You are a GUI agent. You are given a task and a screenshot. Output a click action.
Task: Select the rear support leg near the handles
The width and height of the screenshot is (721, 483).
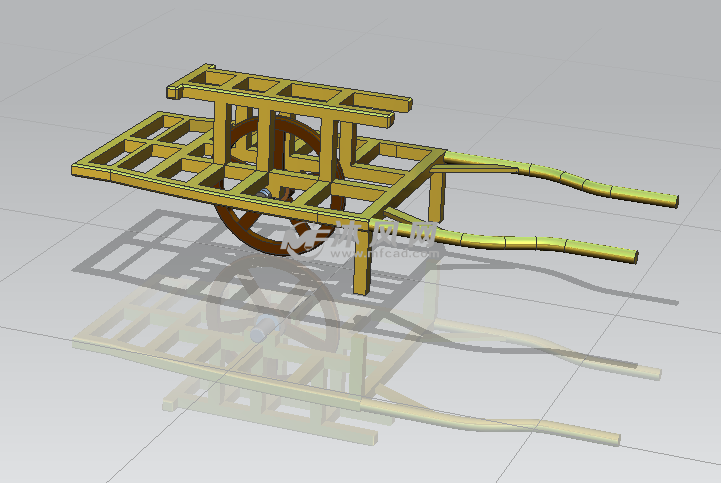point(434,198)
